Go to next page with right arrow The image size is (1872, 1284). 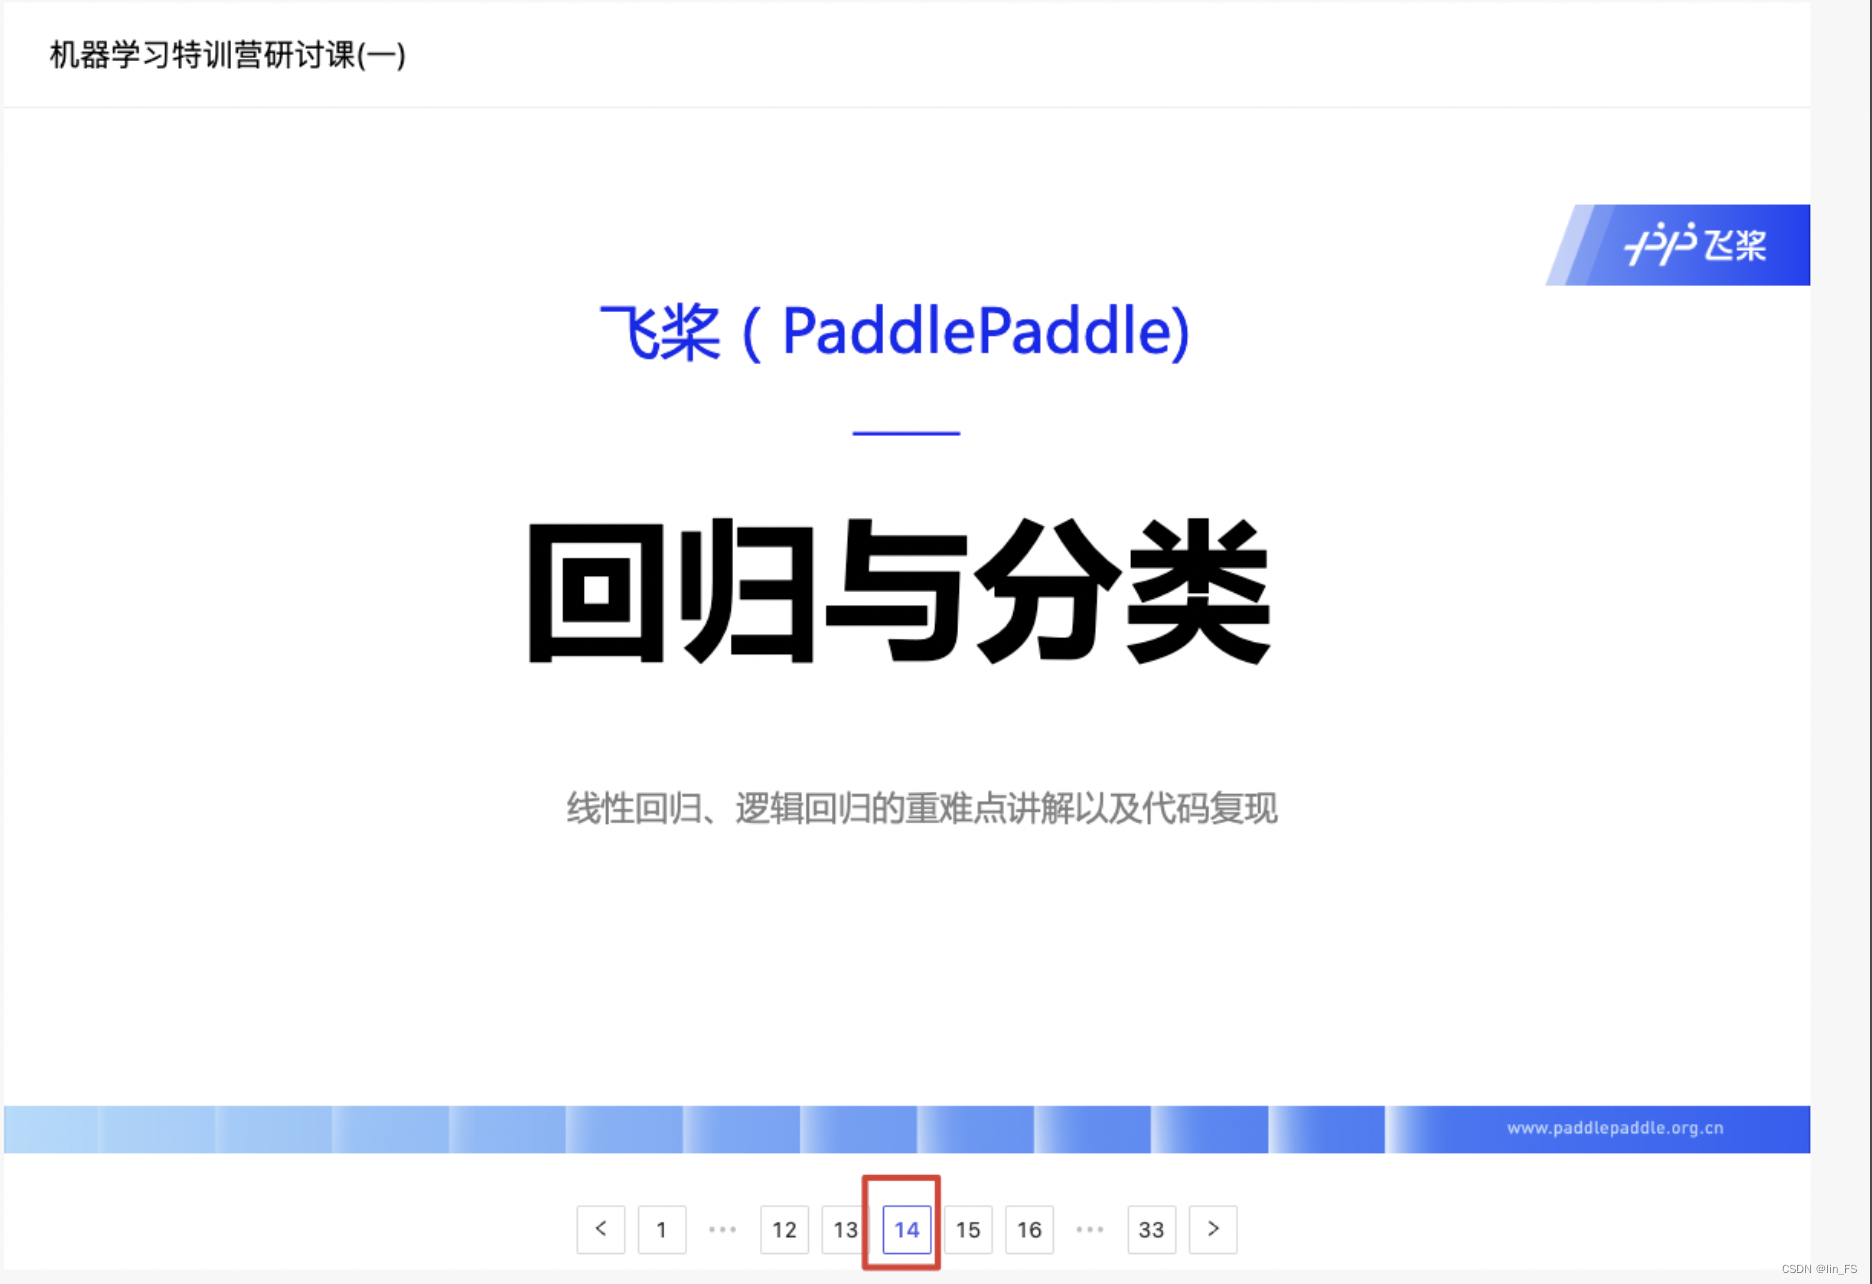pos(1213,1229)
